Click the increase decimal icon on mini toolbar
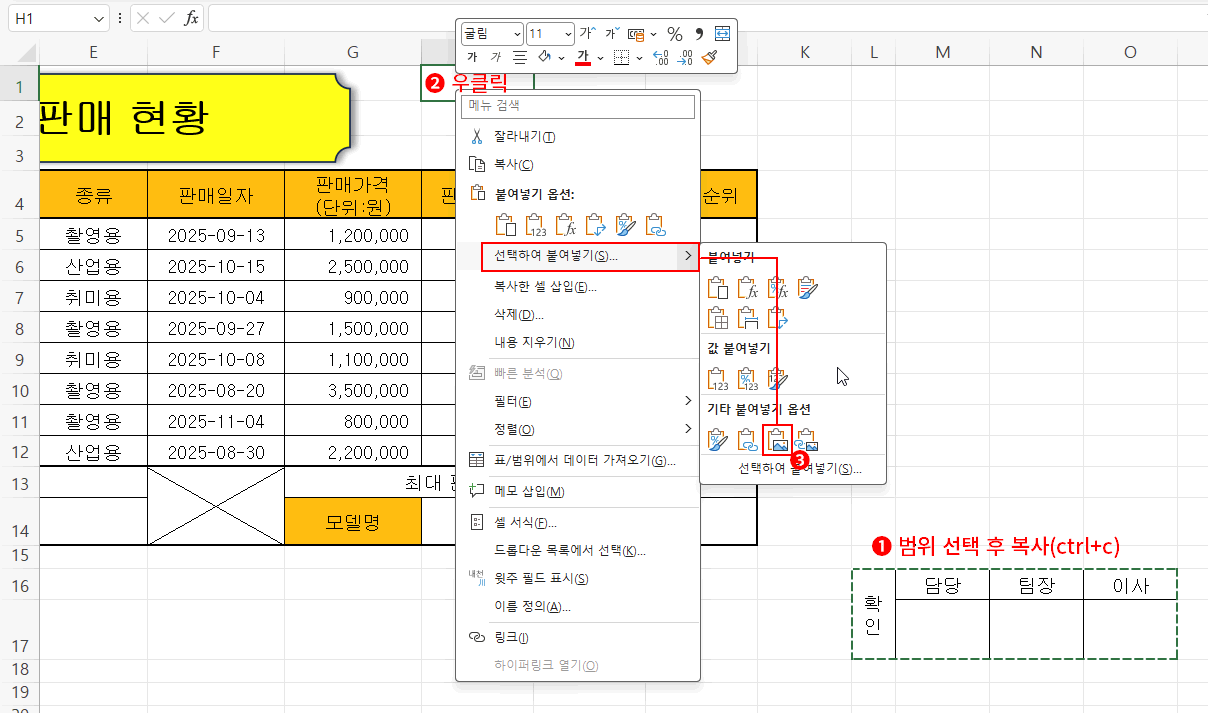The image size is (1208, 713). coord(660,57)
